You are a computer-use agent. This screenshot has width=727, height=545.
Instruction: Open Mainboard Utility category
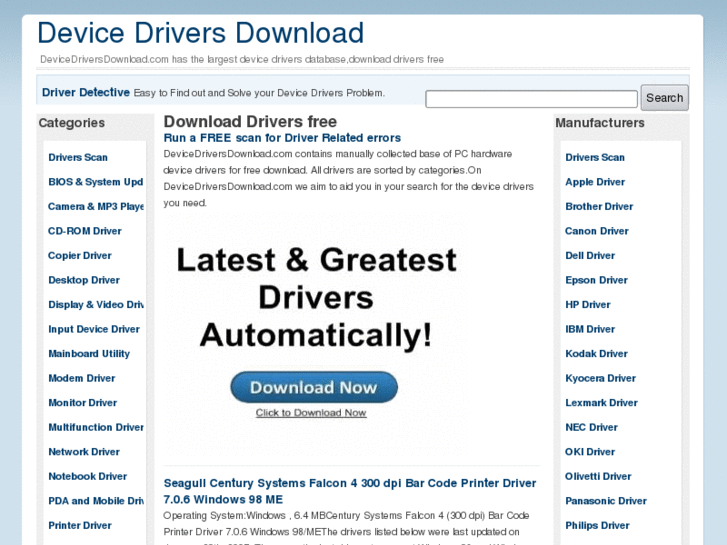(89, 354)
